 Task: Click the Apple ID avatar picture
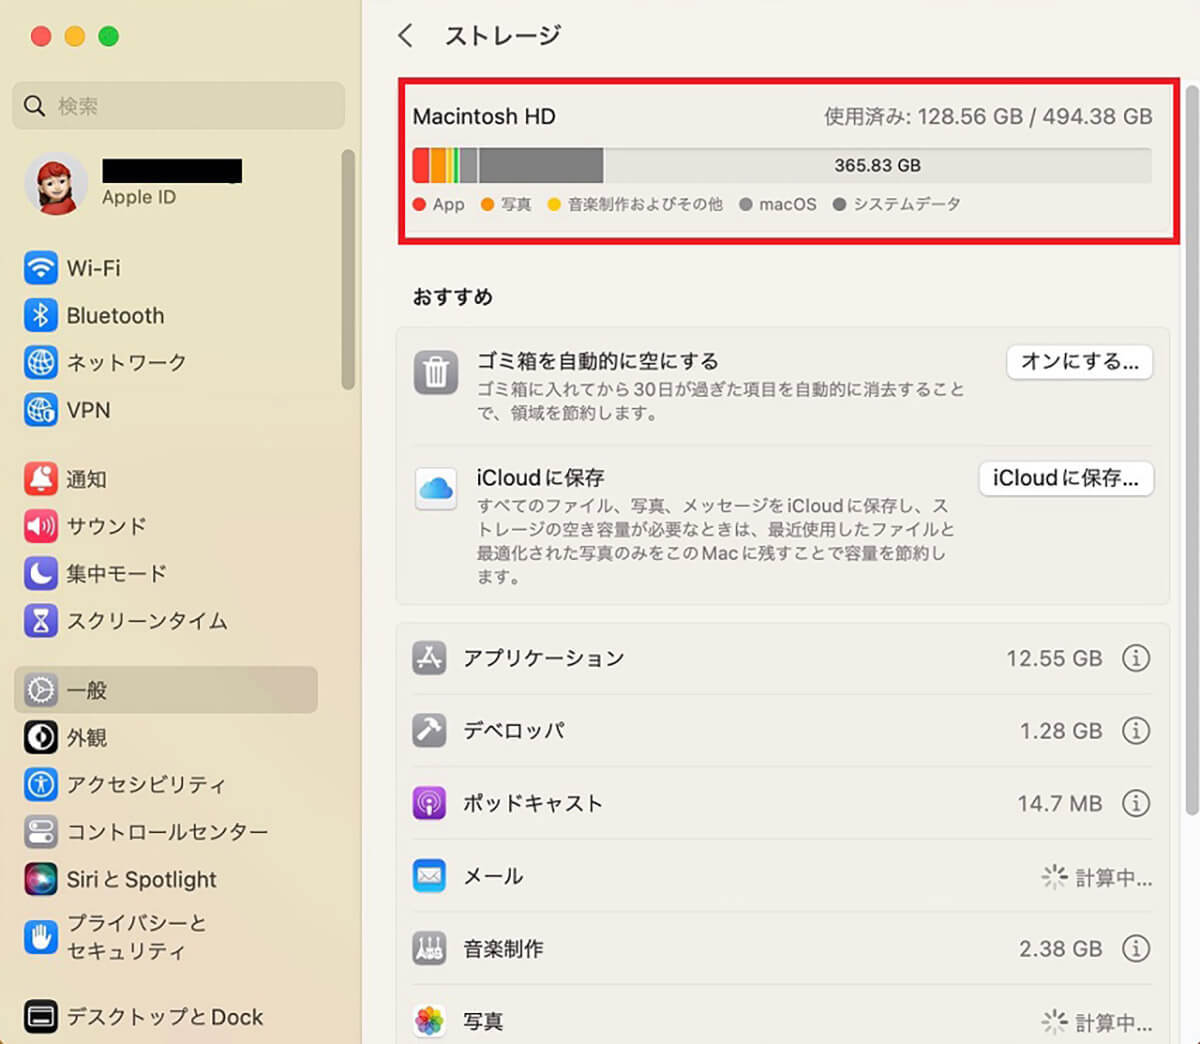pos(57,184)
